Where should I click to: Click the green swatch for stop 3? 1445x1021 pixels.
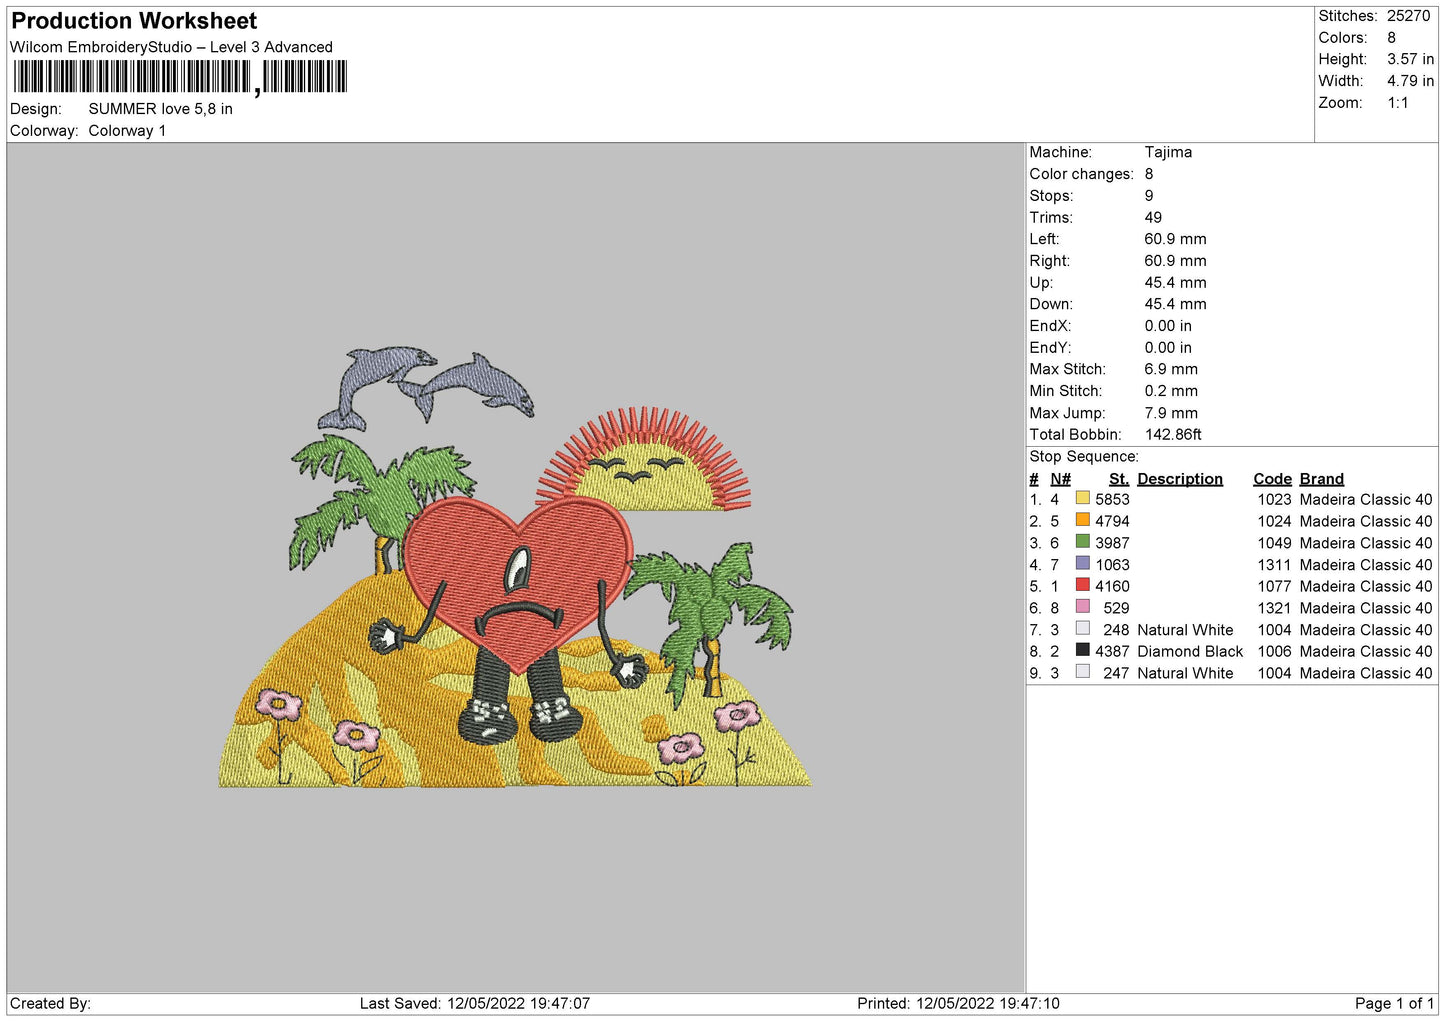(x=1082, y=541)
